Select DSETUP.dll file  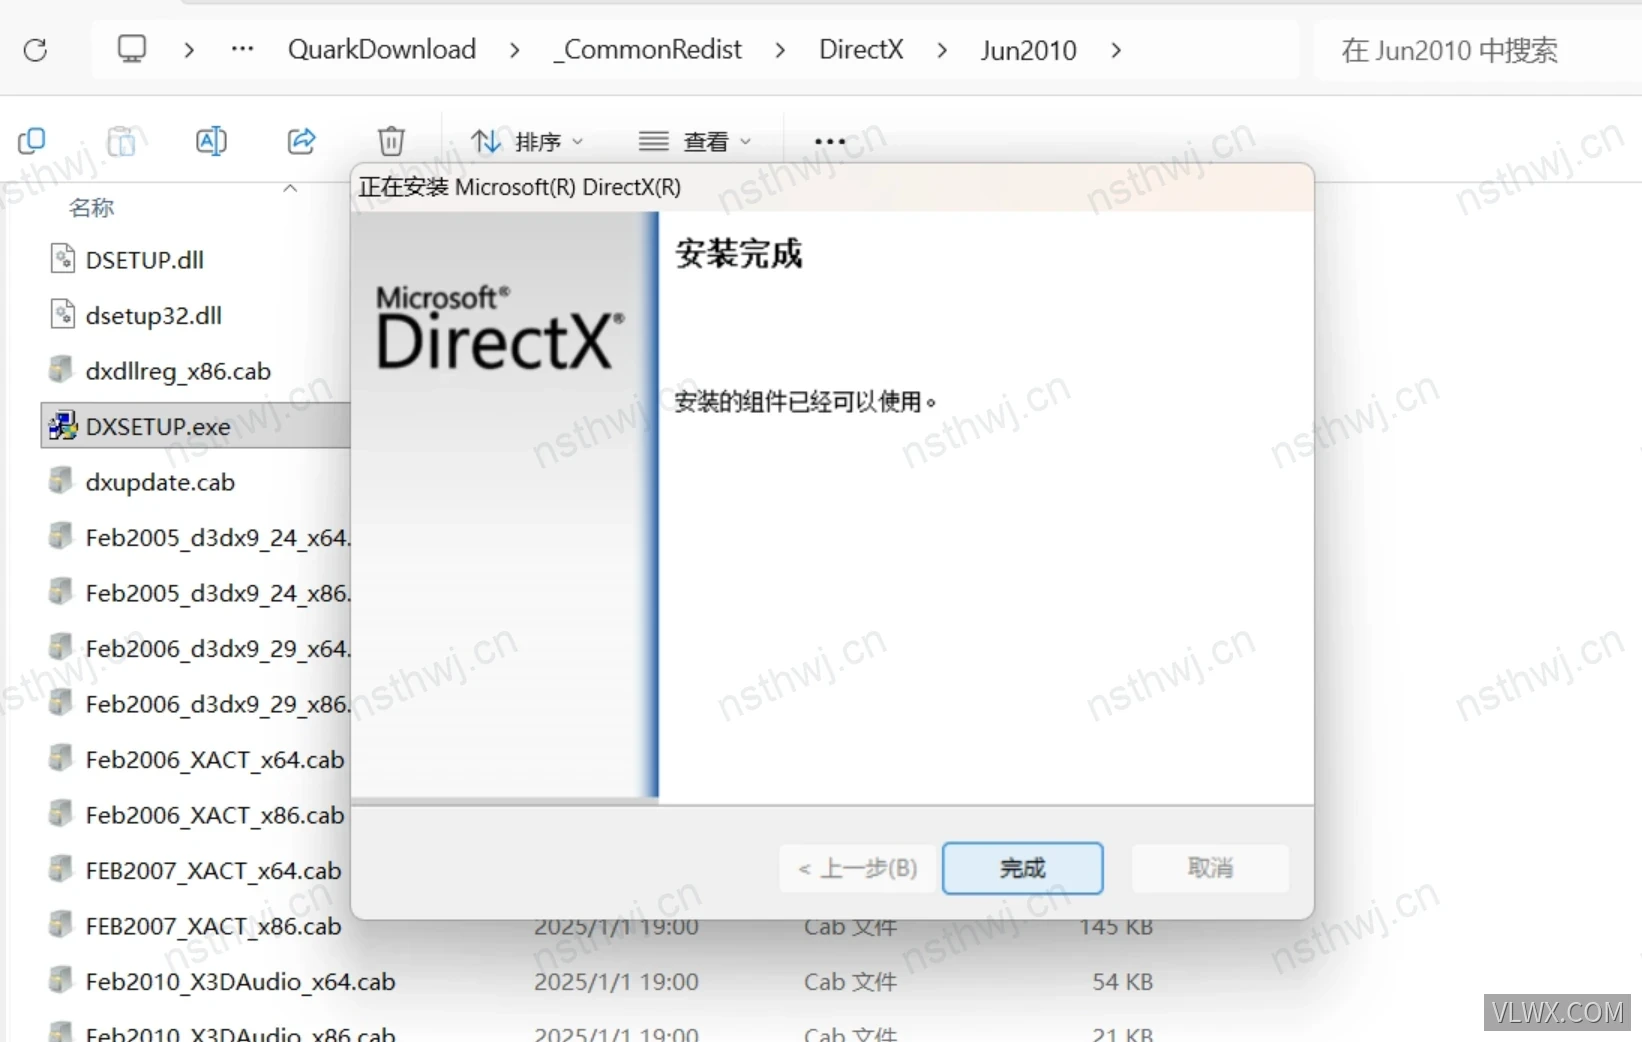coord(144,260)
